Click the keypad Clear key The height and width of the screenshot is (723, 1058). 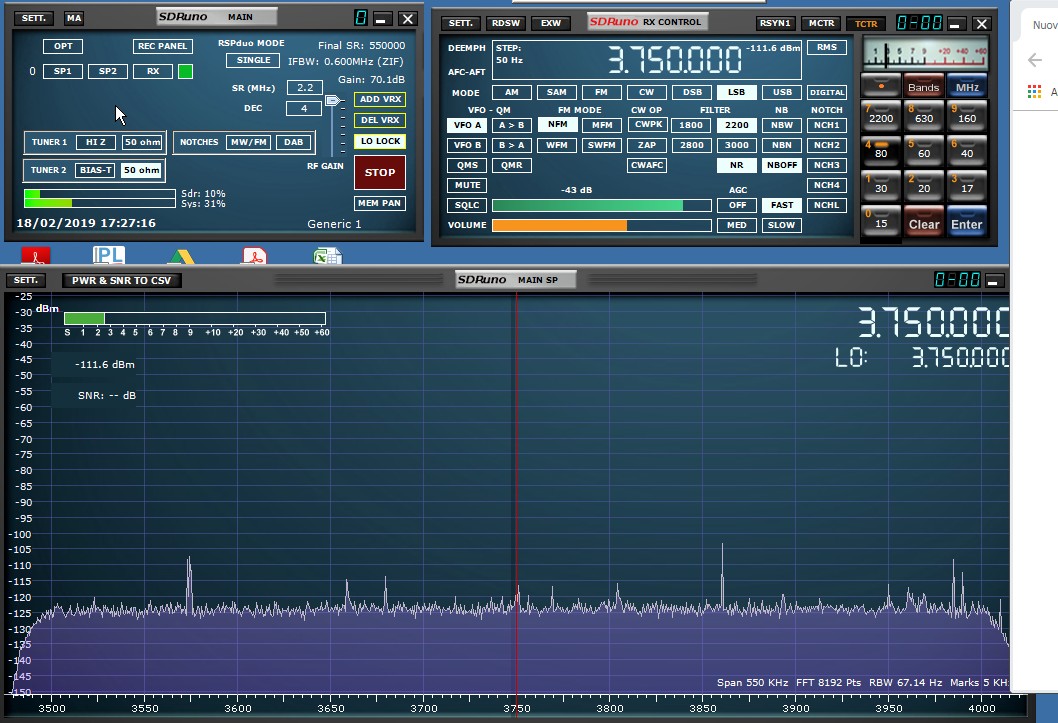[924, 221]
